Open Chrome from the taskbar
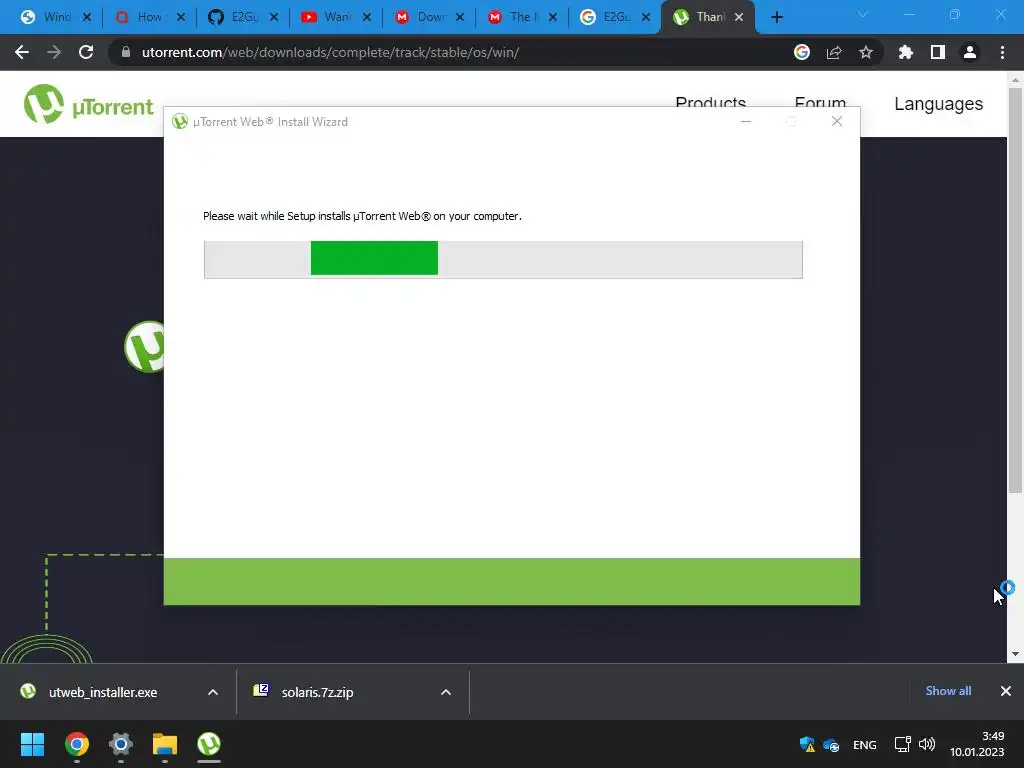 click(77, 744)
